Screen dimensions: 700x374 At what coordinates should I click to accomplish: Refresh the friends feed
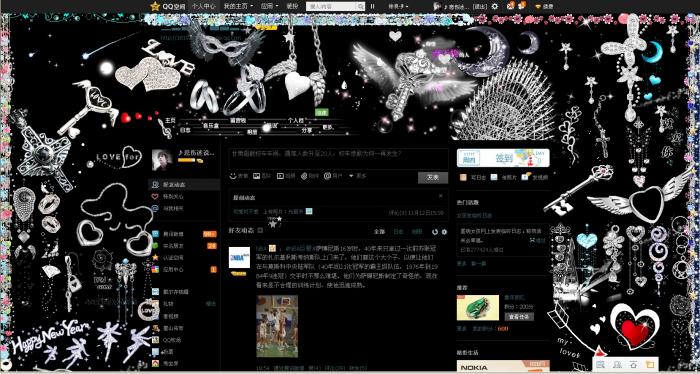point(435,232)
